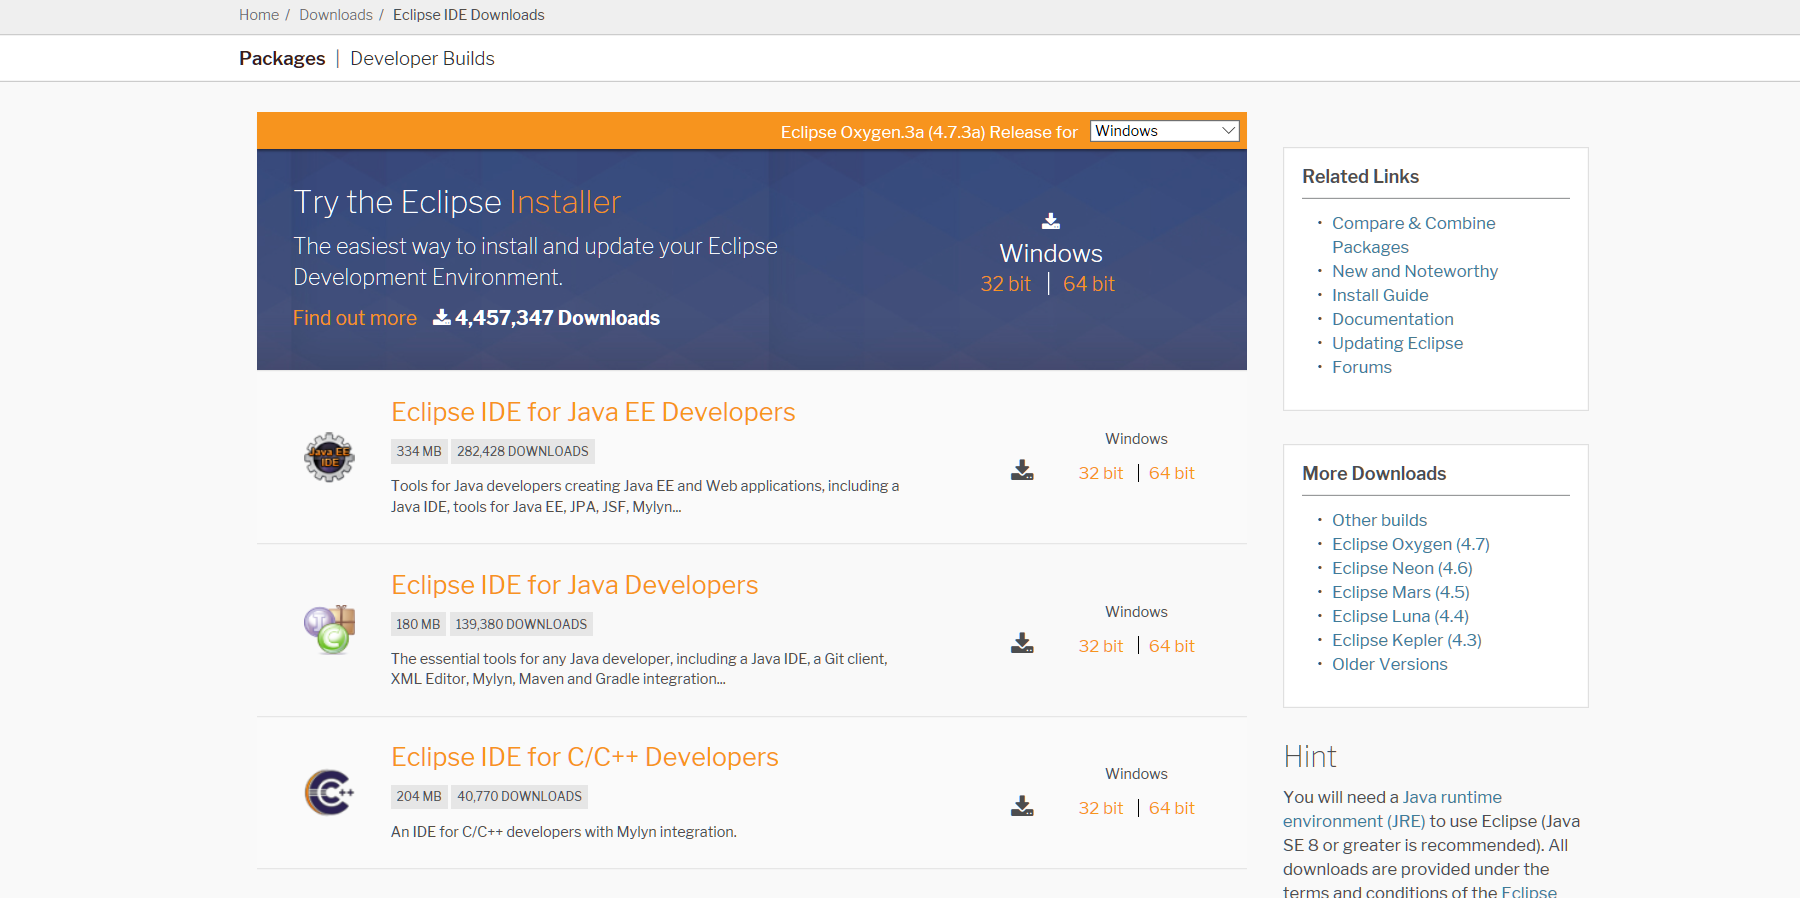Click the 139,380 DOWNLOADS badge
The height and width of the screenshot is (898, 1800).
pyautogui.click(x=521, y=624)
